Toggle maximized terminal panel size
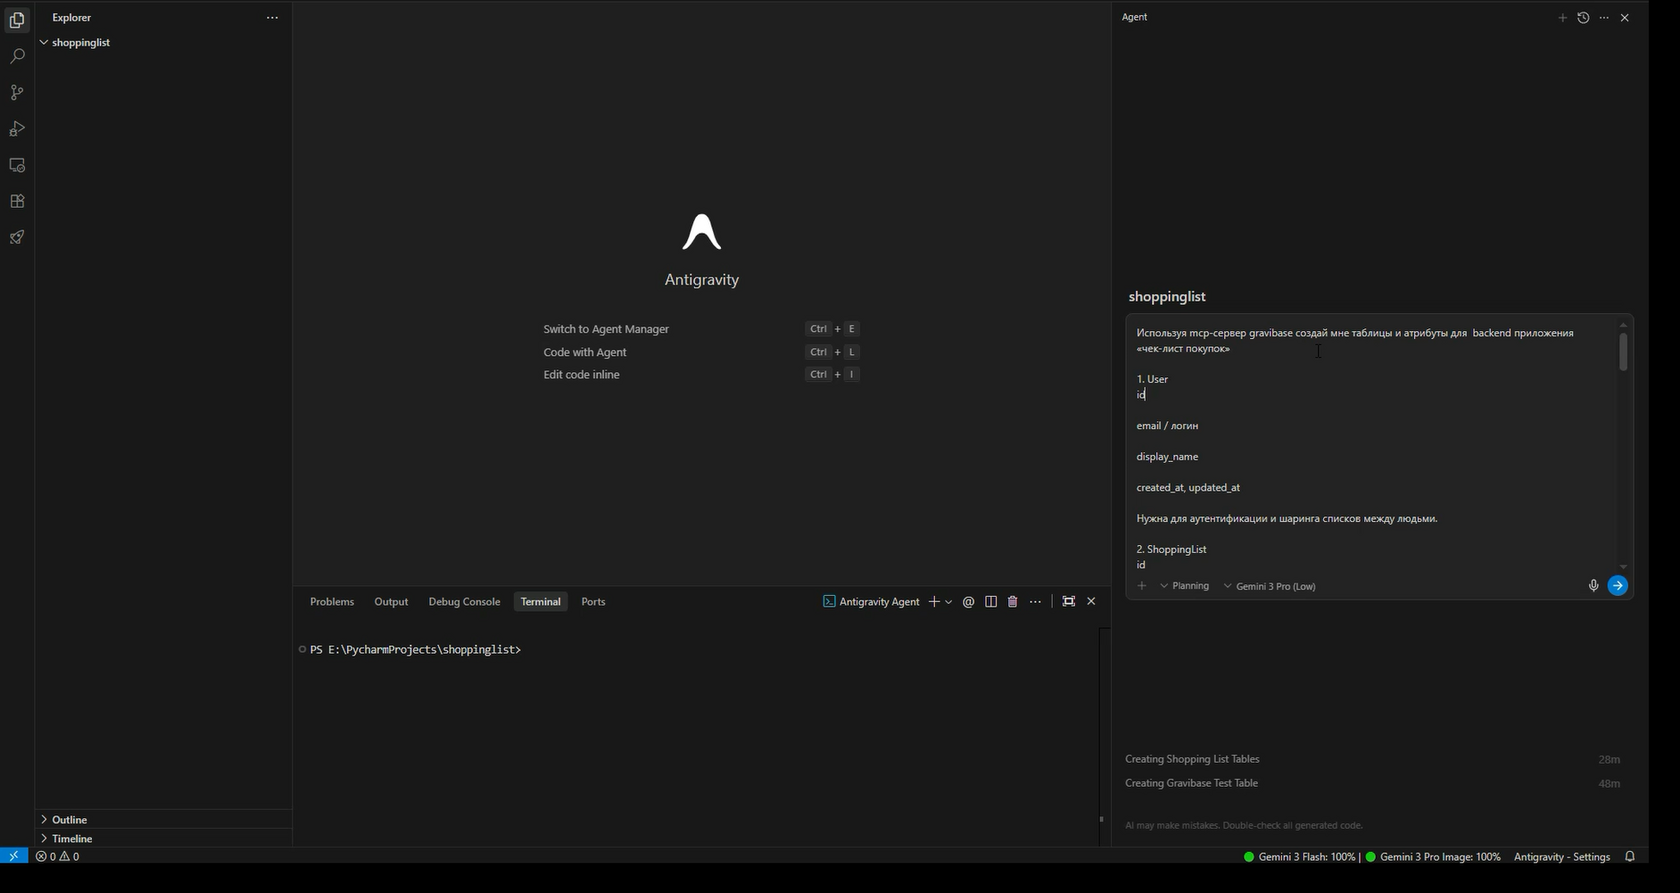Viewport: 1680px width, 893px height. pos(1068,601)
